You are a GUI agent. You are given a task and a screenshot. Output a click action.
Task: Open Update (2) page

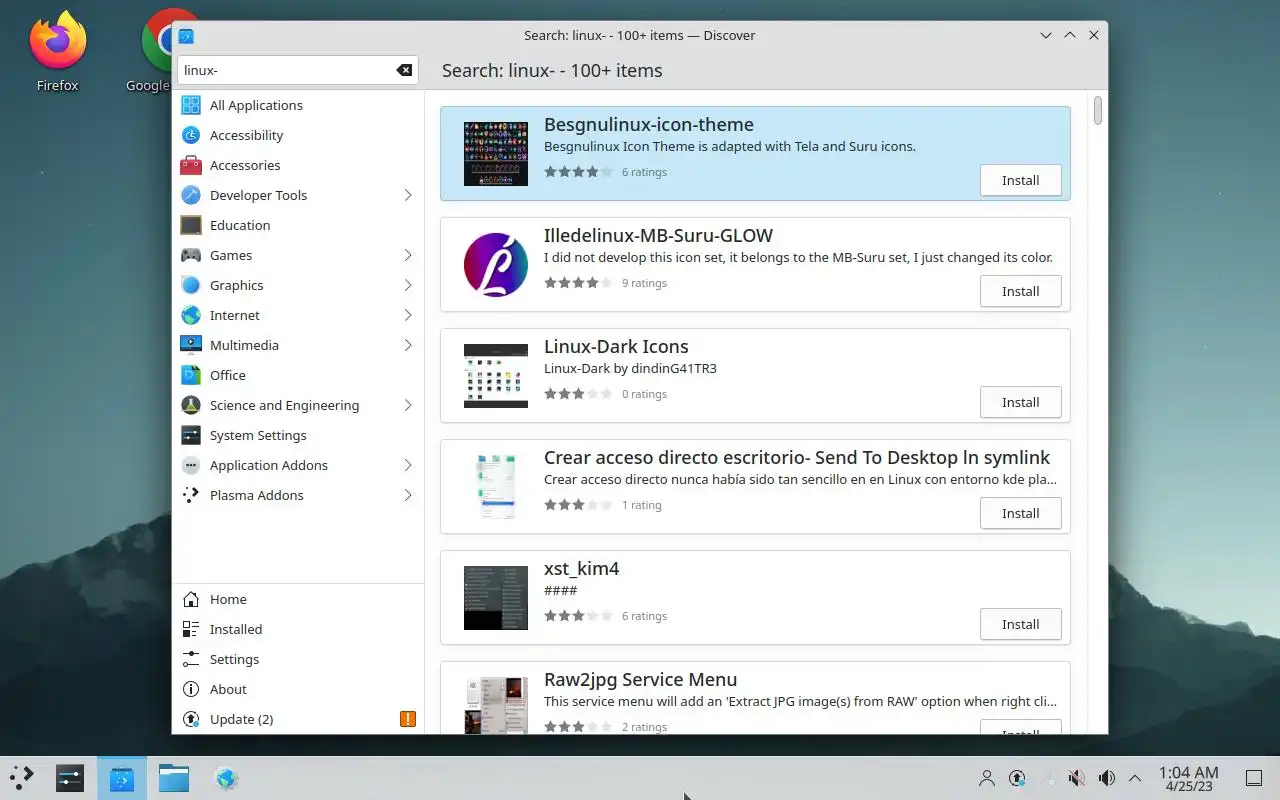coord(298,719)
